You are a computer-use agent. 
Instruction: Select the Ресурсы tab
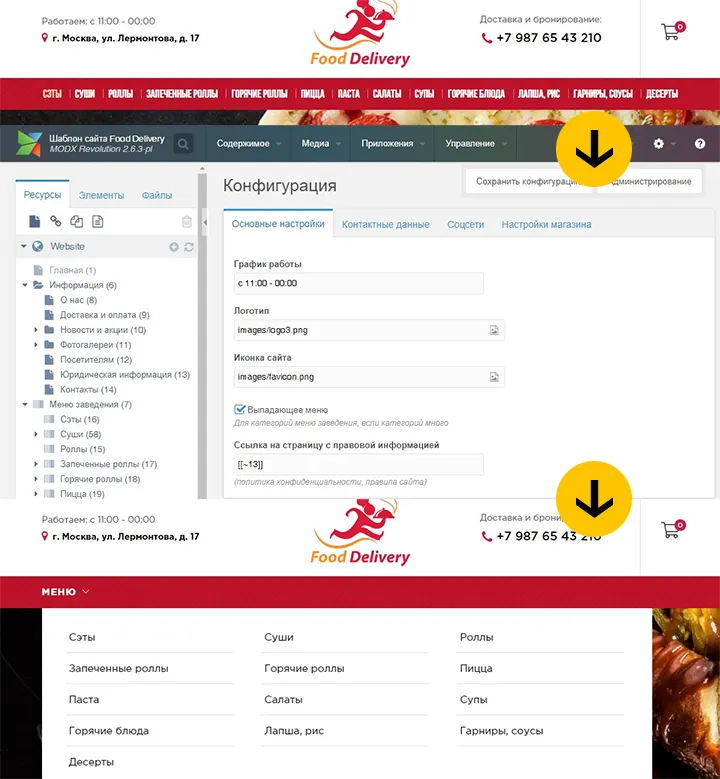[x=42, y=195]
